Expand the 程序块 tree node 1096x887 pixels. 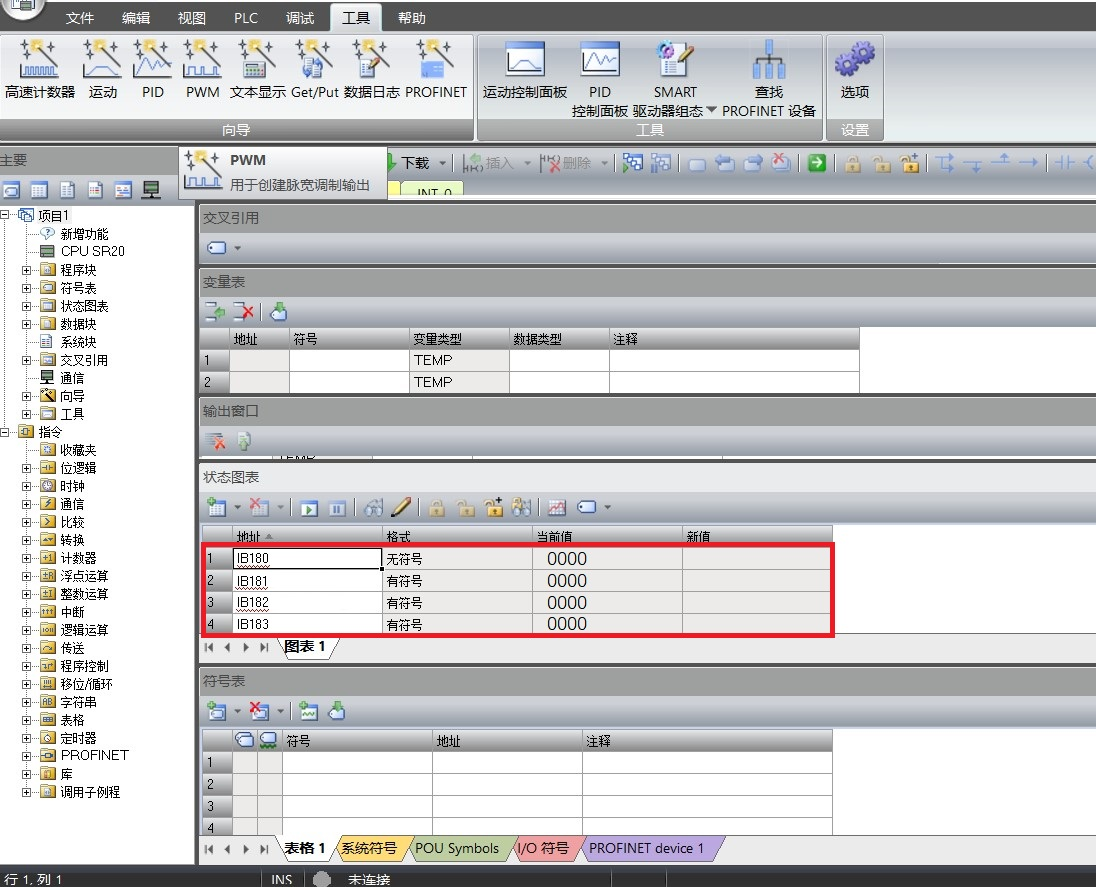26,270
